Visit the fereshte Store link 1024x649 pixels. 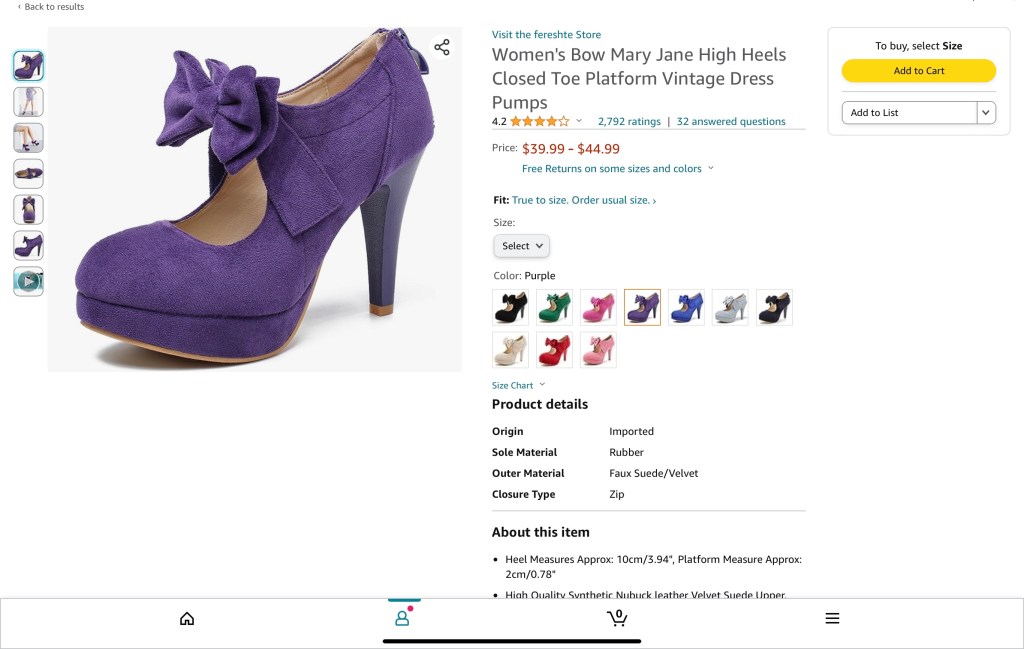click(546, 35)
